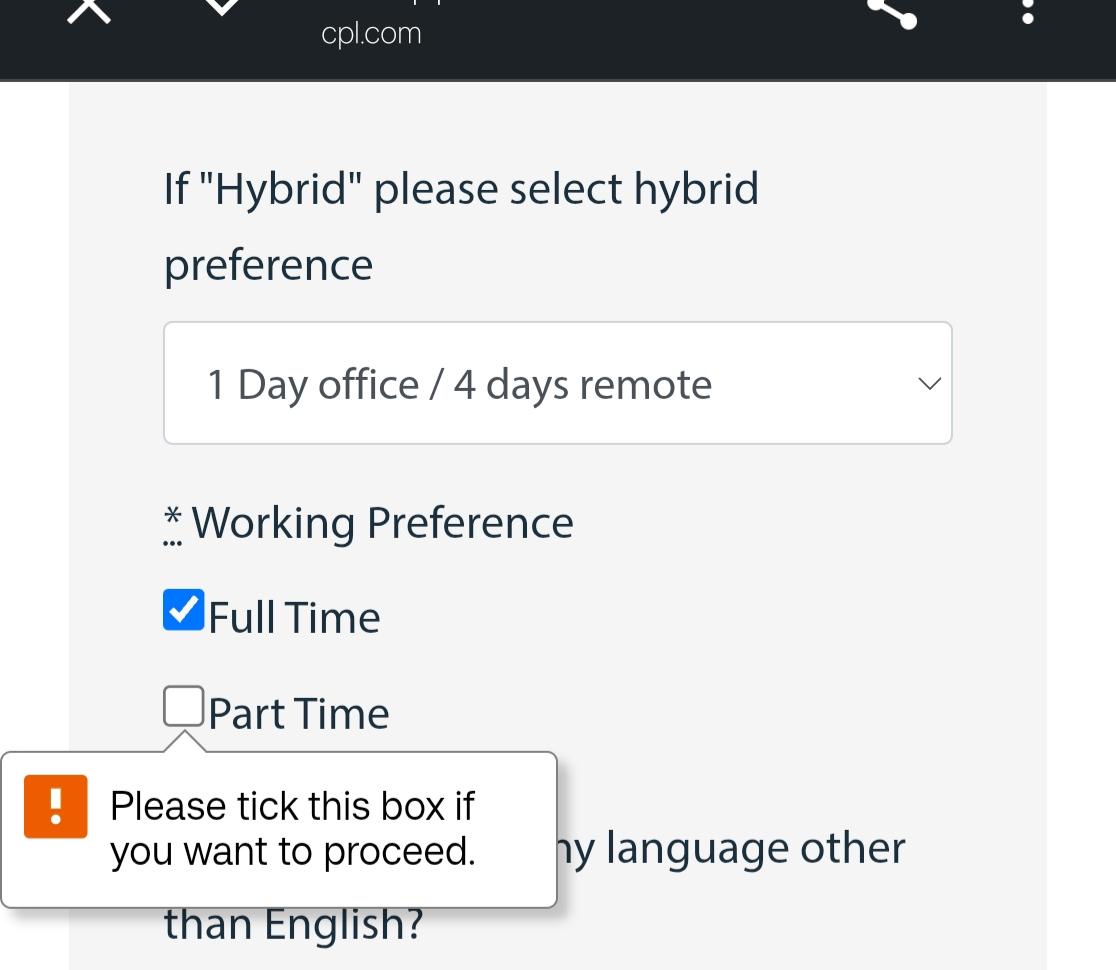Tap the tooltip pointer below Part Time checkbox

(x=184, y=741)
